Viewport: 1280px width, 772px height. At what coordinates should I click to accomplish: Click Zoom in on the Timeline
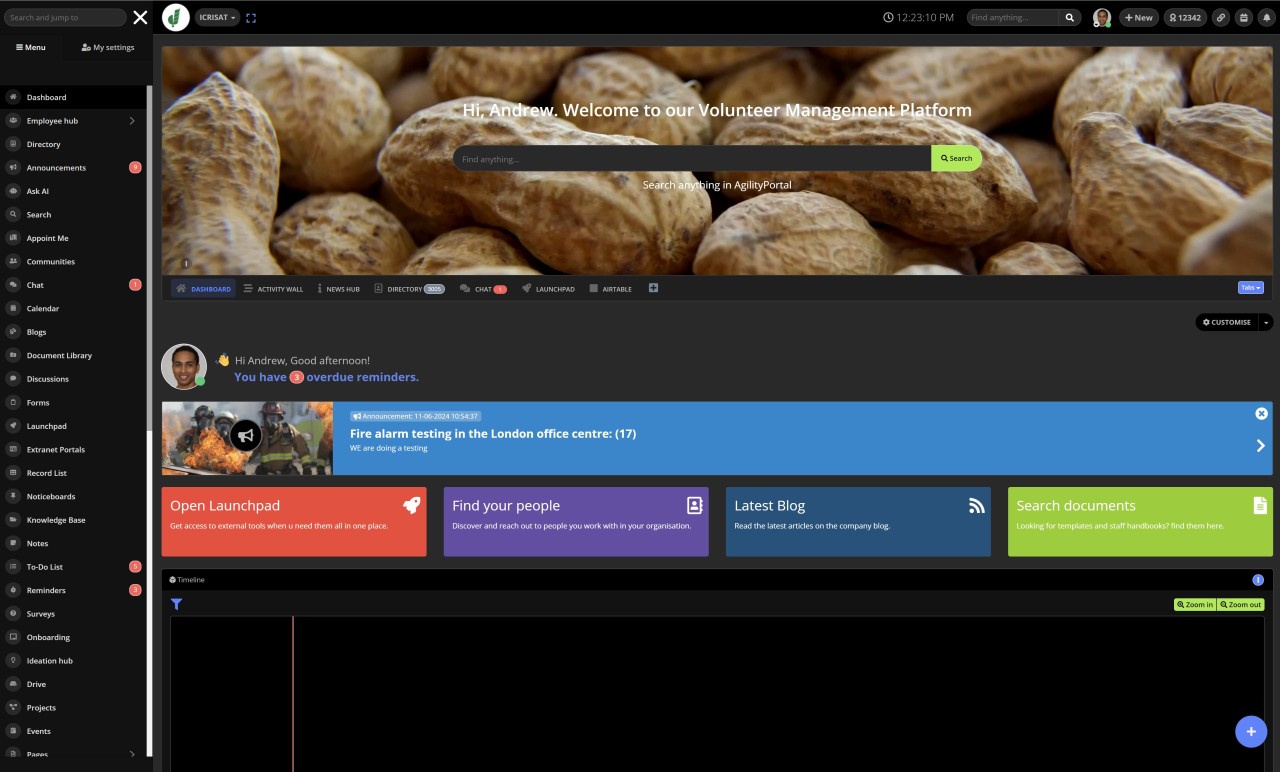point(1194,604)
